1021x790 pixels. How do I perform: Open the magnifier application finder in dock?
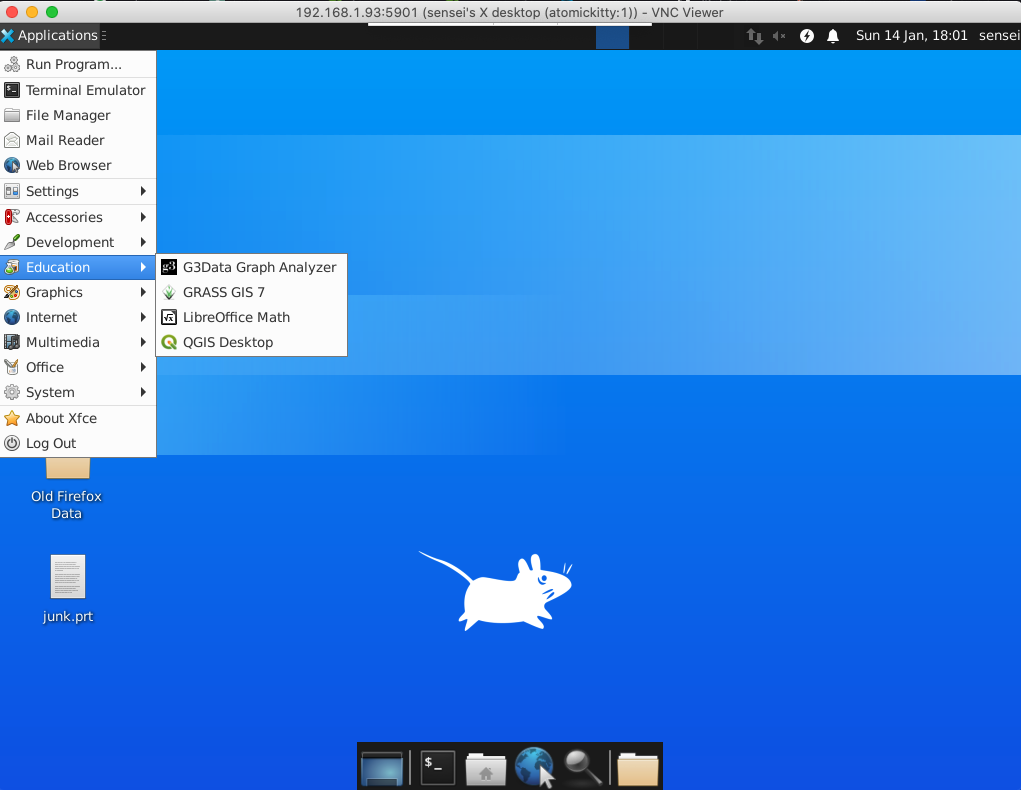pos(582,767)
